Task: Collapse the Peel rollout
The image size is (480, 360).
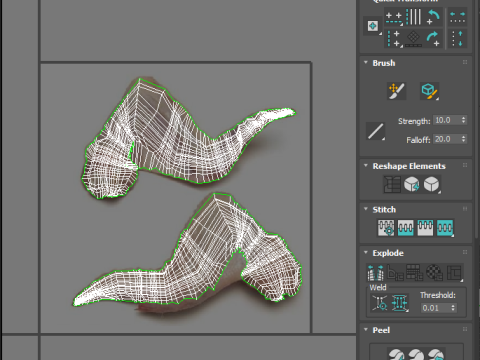Action: click(x=366, y=330)
